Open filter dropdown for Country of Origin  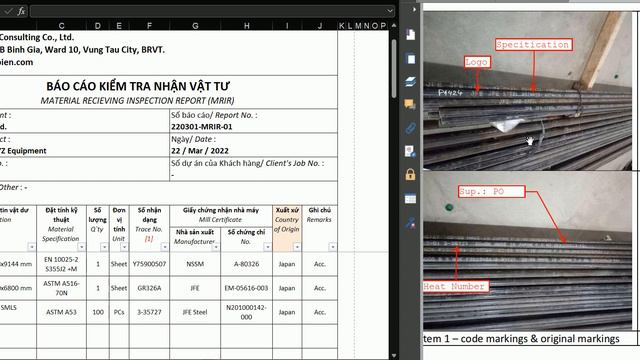tap(297, 247)
